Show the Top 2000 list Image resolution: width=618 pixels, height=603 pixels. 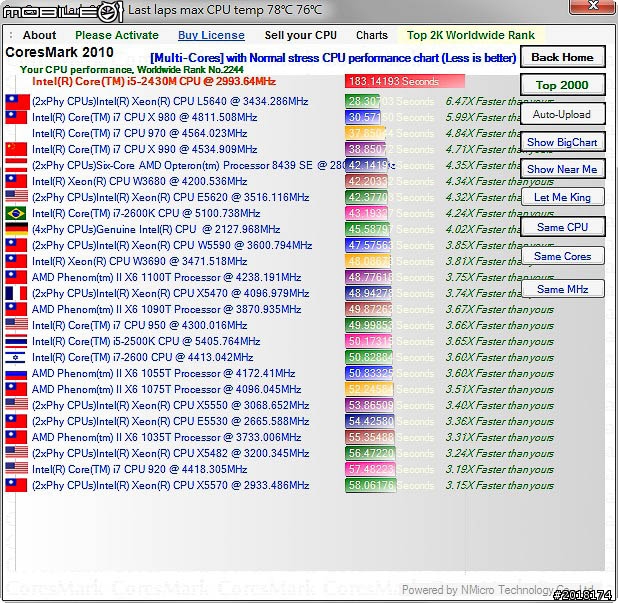(x=562, y=85)
